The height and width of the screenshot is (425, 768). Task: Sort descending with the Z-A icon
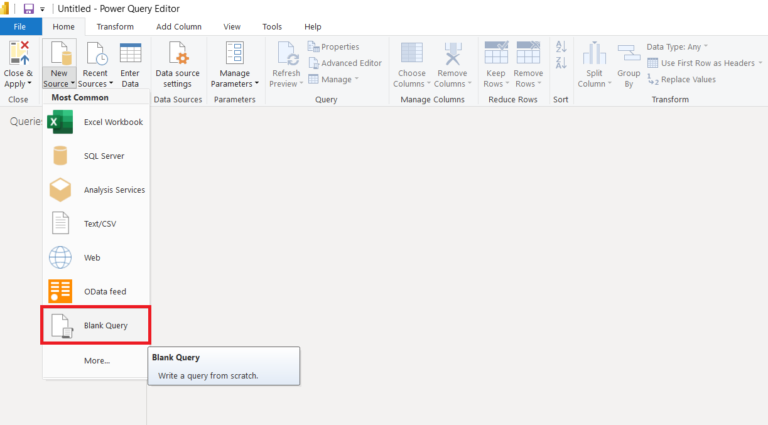click(561, 63)
